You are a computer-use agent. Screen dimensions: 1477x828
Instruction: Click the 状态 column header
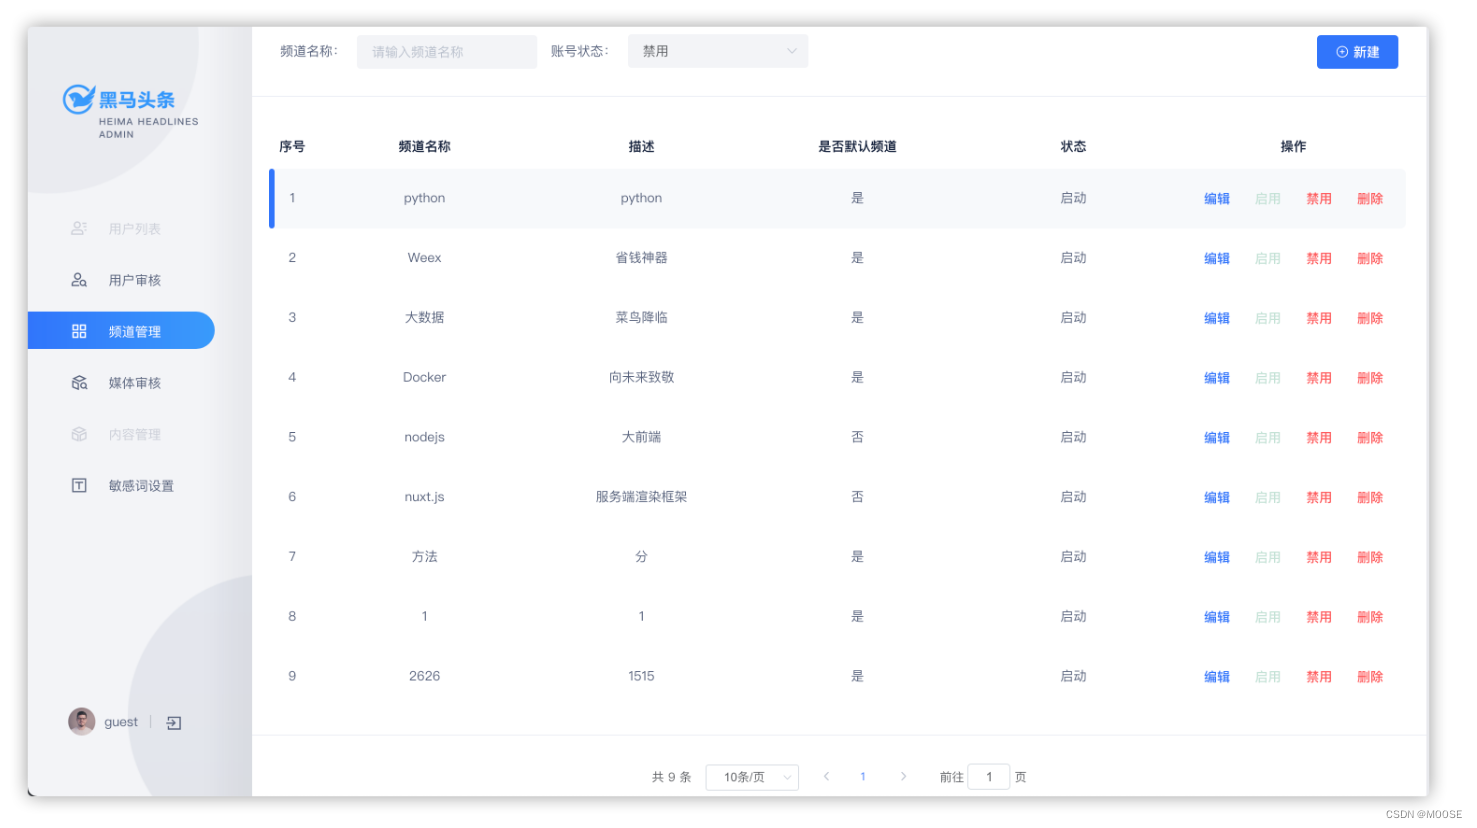pyautogui.click(x=1073, y=147)
